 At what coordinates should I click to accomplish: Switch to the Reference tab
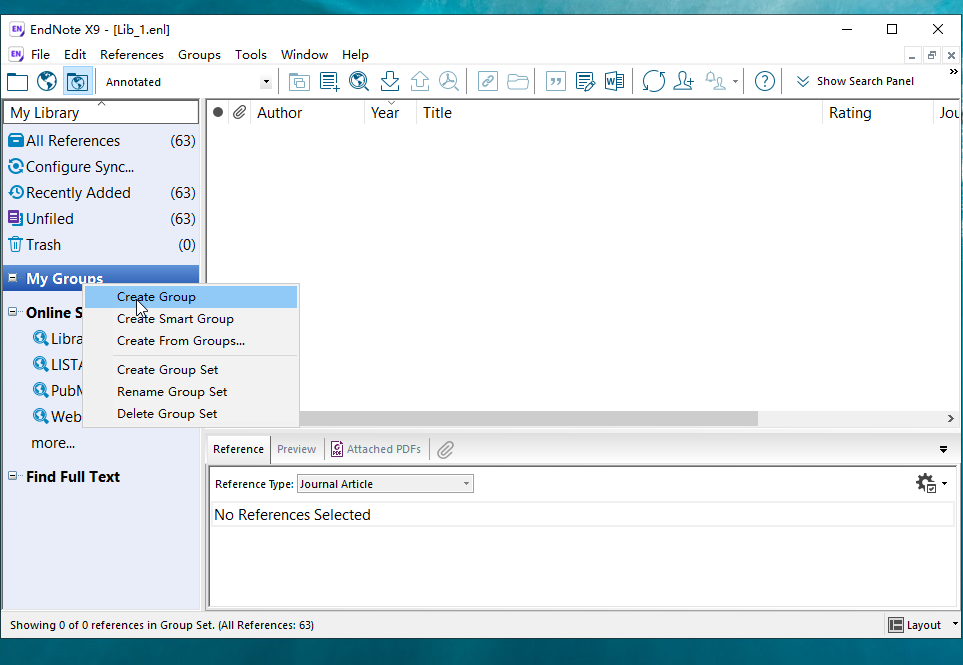[x=238, y=449]
